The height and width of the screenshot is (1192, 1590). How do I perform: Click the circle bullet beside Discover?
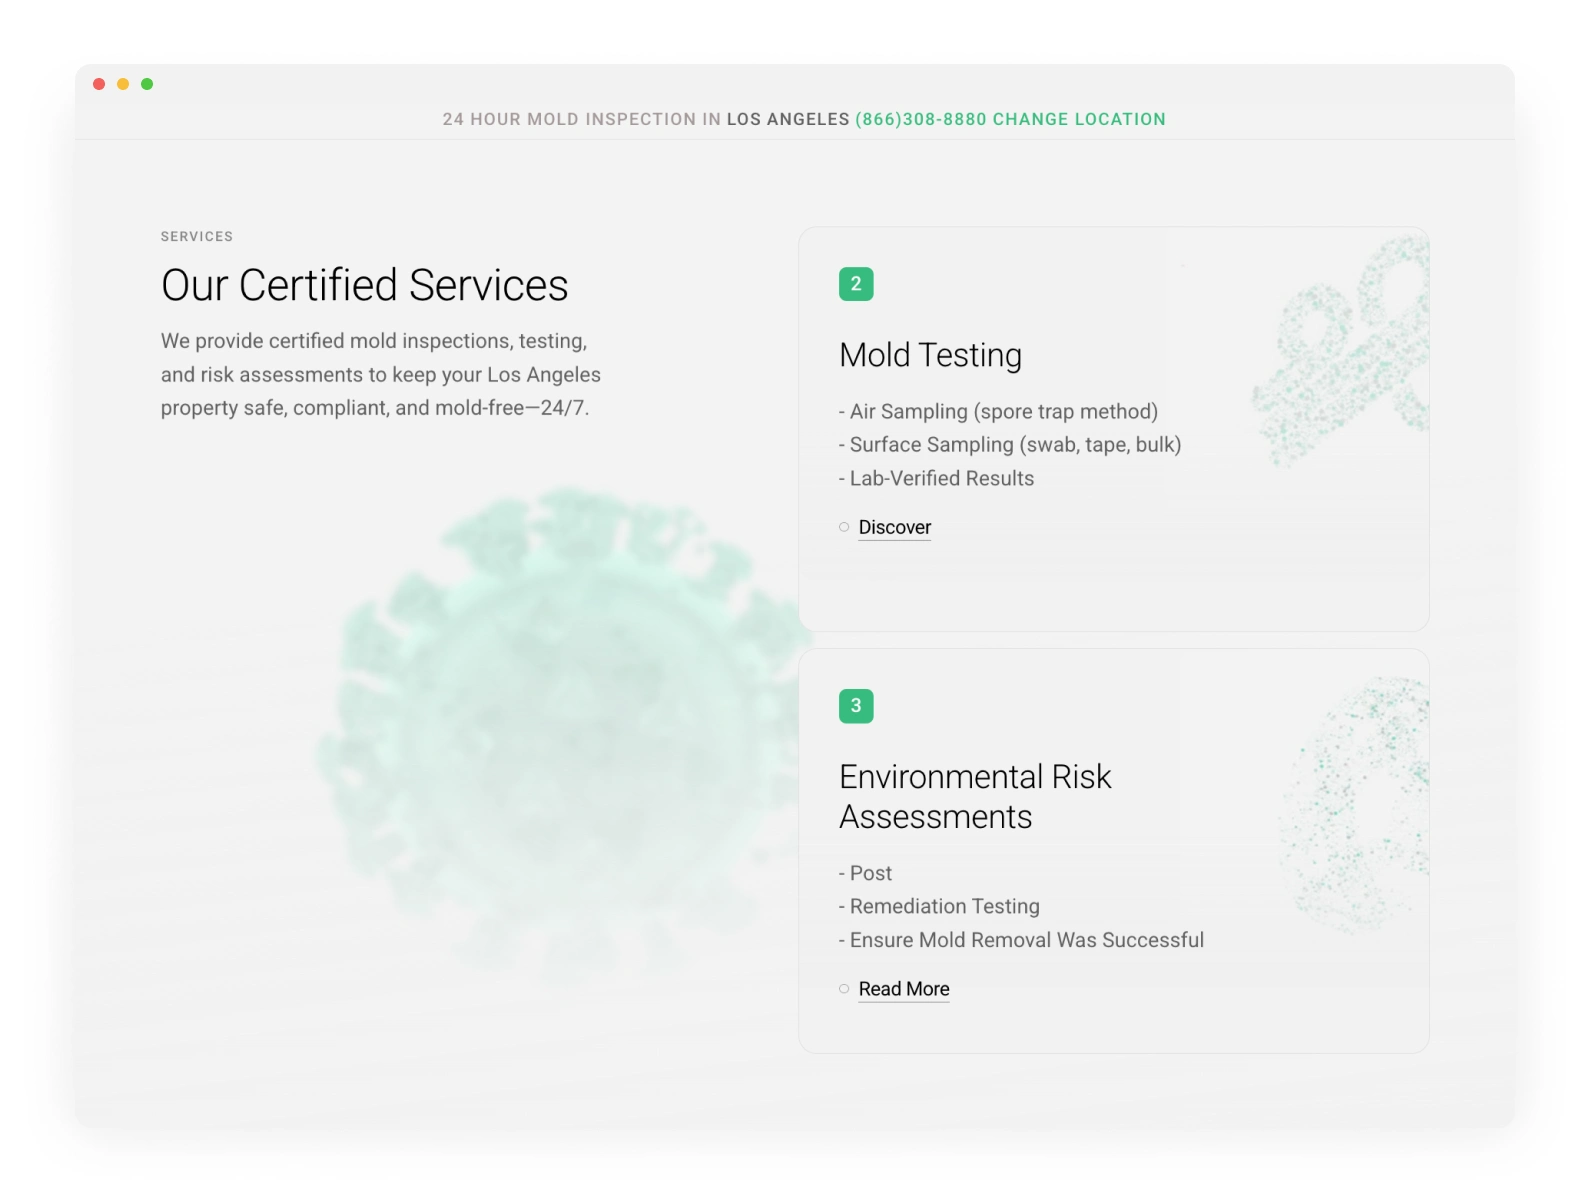coord(844,527)
